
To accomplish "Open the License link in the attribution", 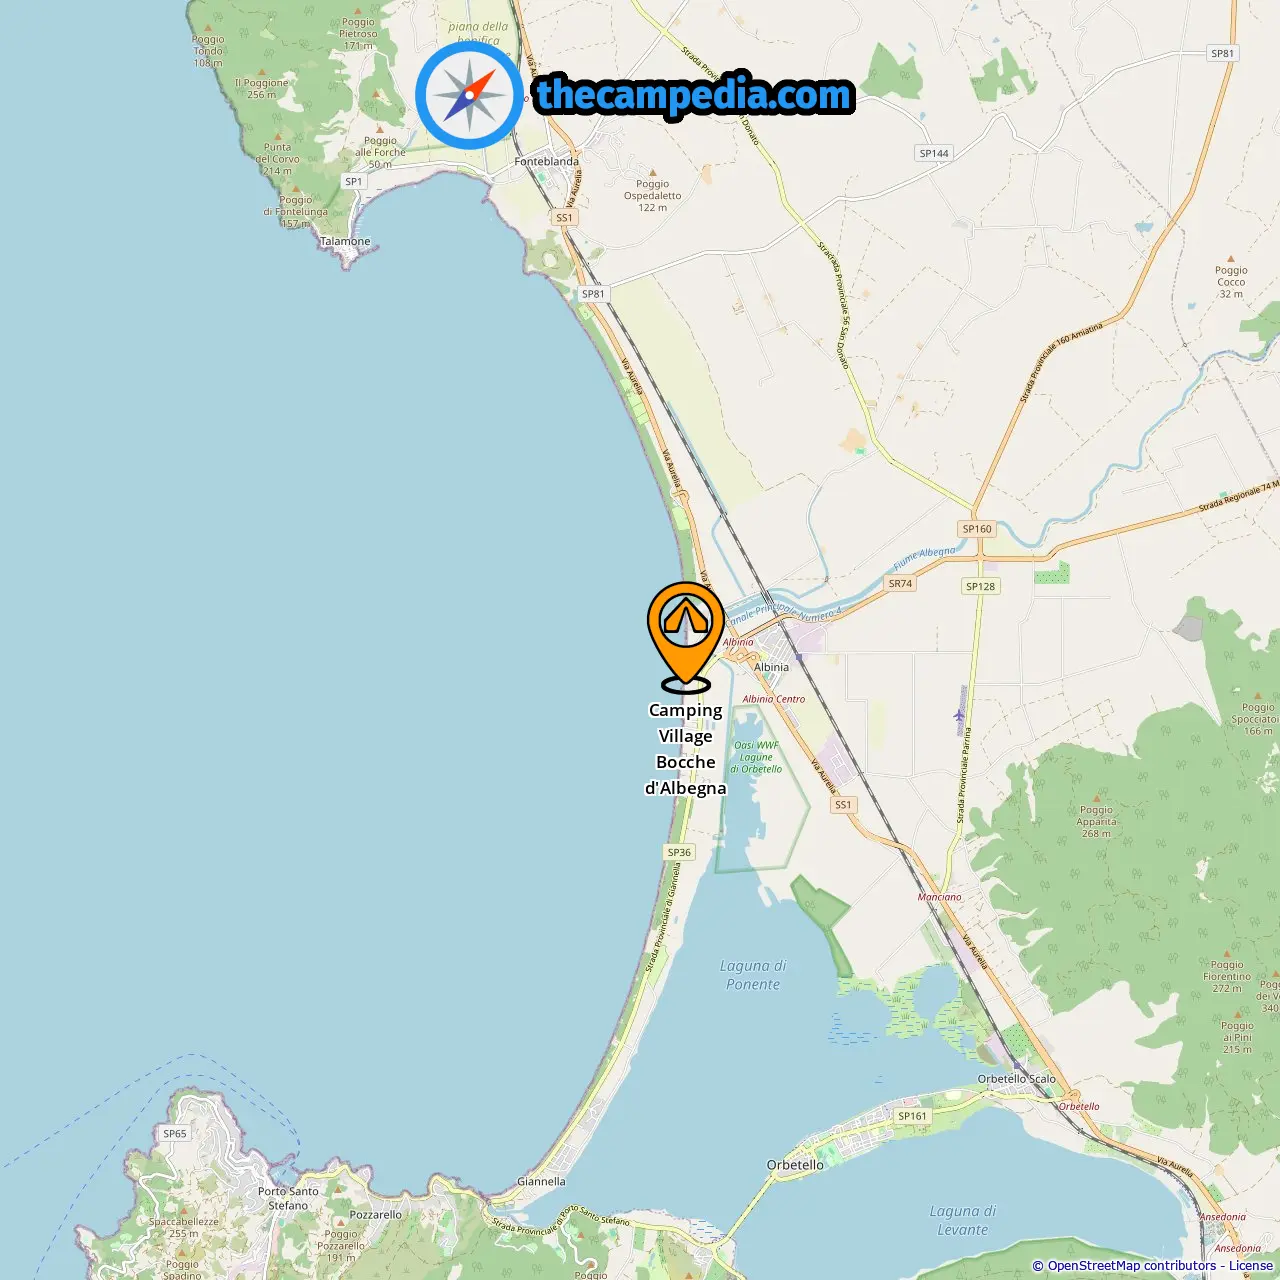I will coord(1251,1265).
